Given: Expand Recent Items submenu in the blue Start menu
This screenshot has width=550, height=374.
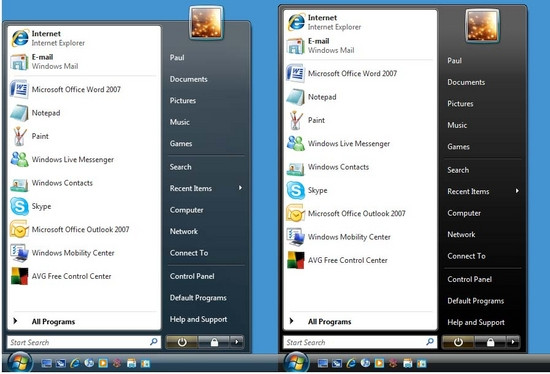Looking at the screenshot, I should pos(206,188).
